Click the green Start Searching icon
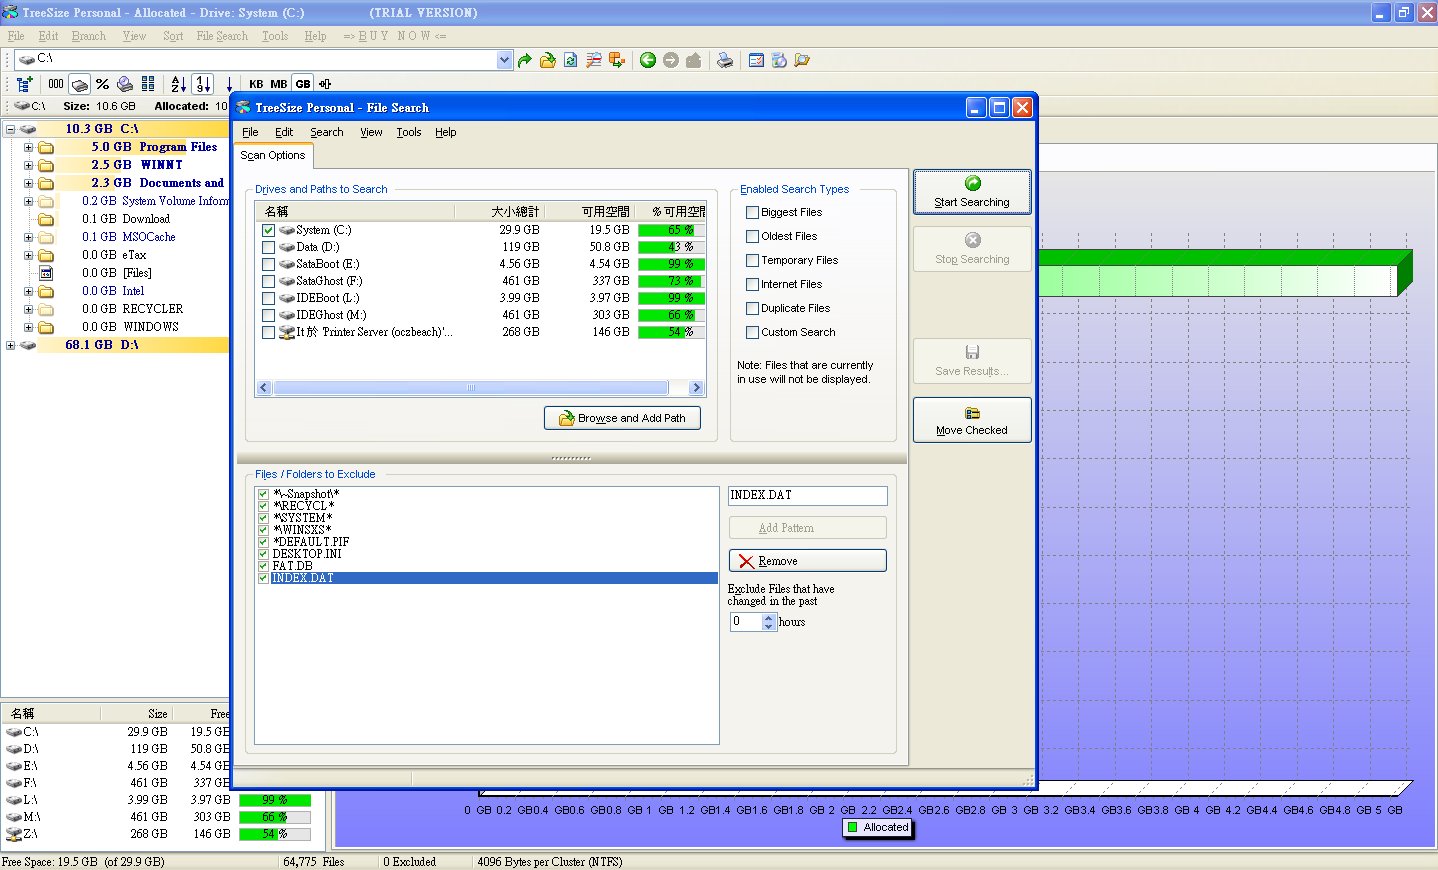The image size is (1438, 870). 972,184
